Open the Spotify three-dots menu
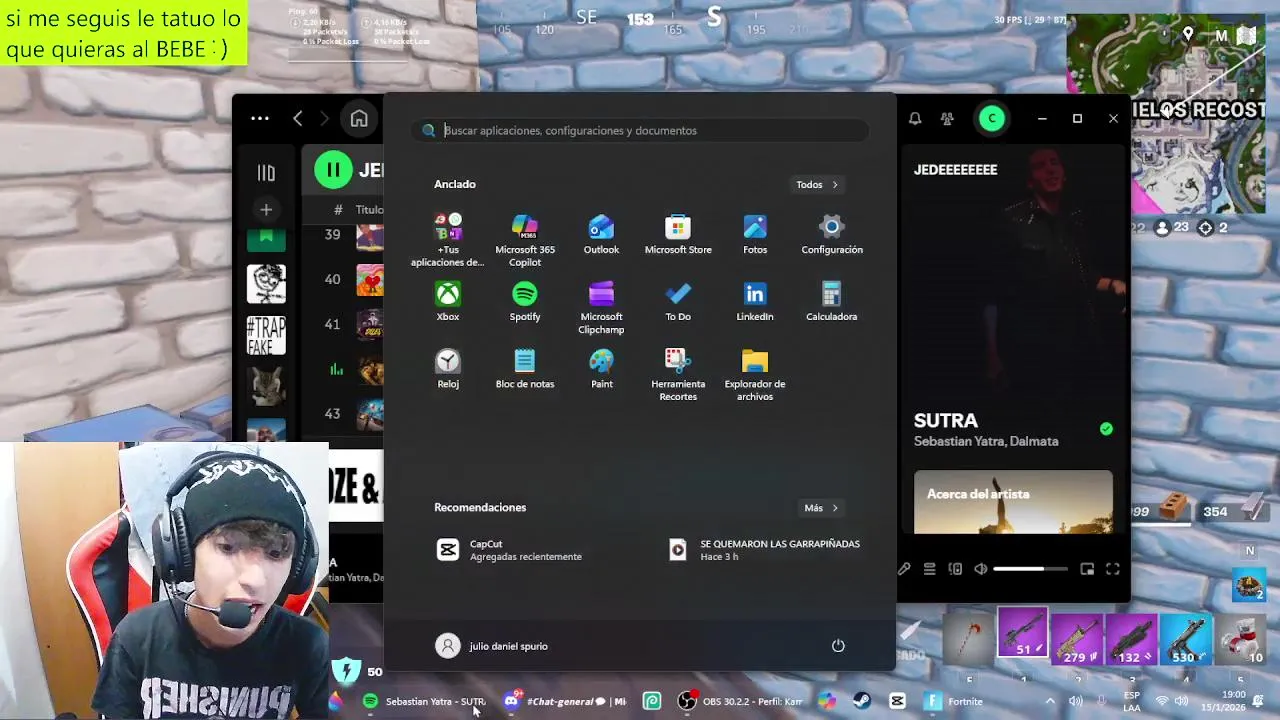This screenshot has width=1280, height=720. coord(260,119)
